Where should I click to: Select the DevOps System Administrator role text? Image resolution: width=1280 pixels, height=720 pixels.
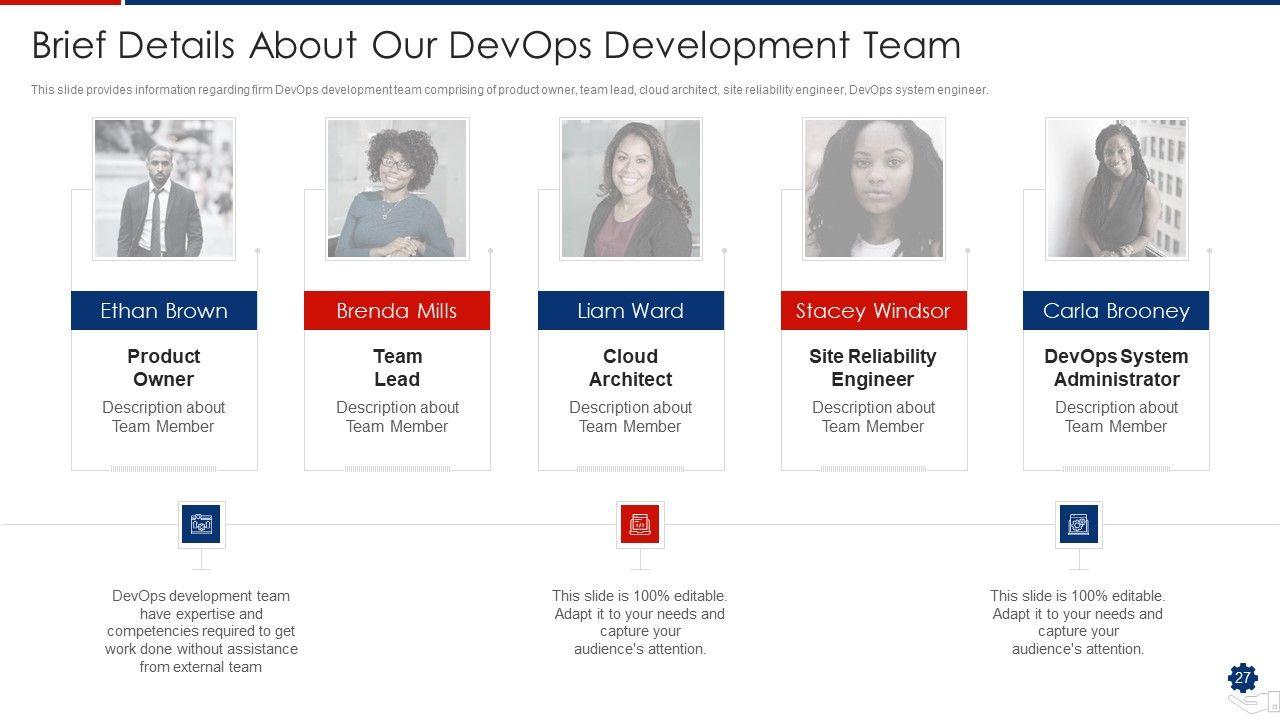click(x=1116, y=368)
